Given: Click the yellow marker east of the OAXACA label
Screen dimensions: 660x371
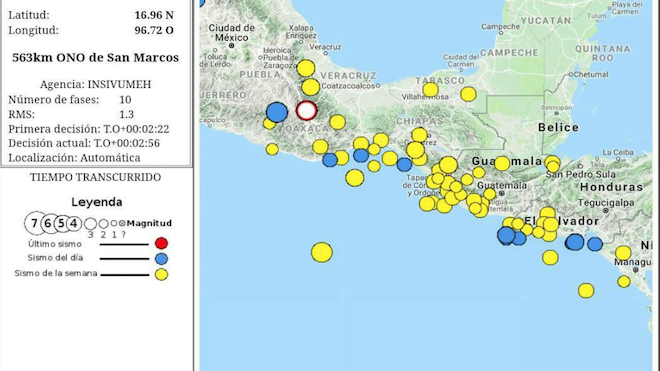Looking at the screenshot, I should coord(338,122).
